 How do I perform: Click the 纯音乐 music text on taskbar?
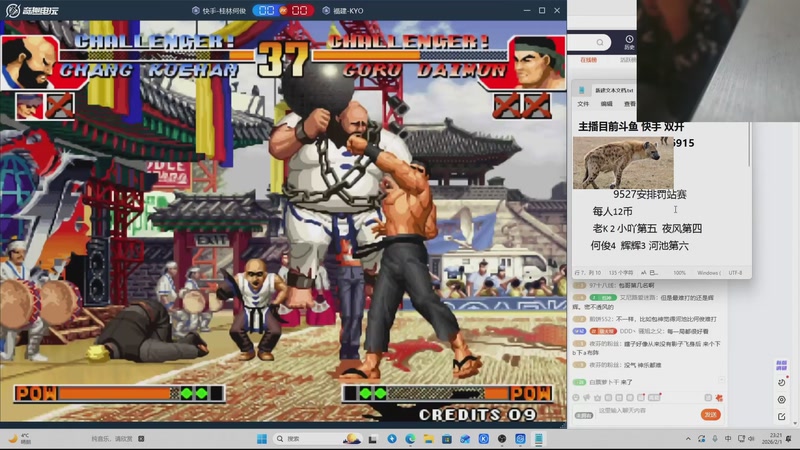click(112, 439)
